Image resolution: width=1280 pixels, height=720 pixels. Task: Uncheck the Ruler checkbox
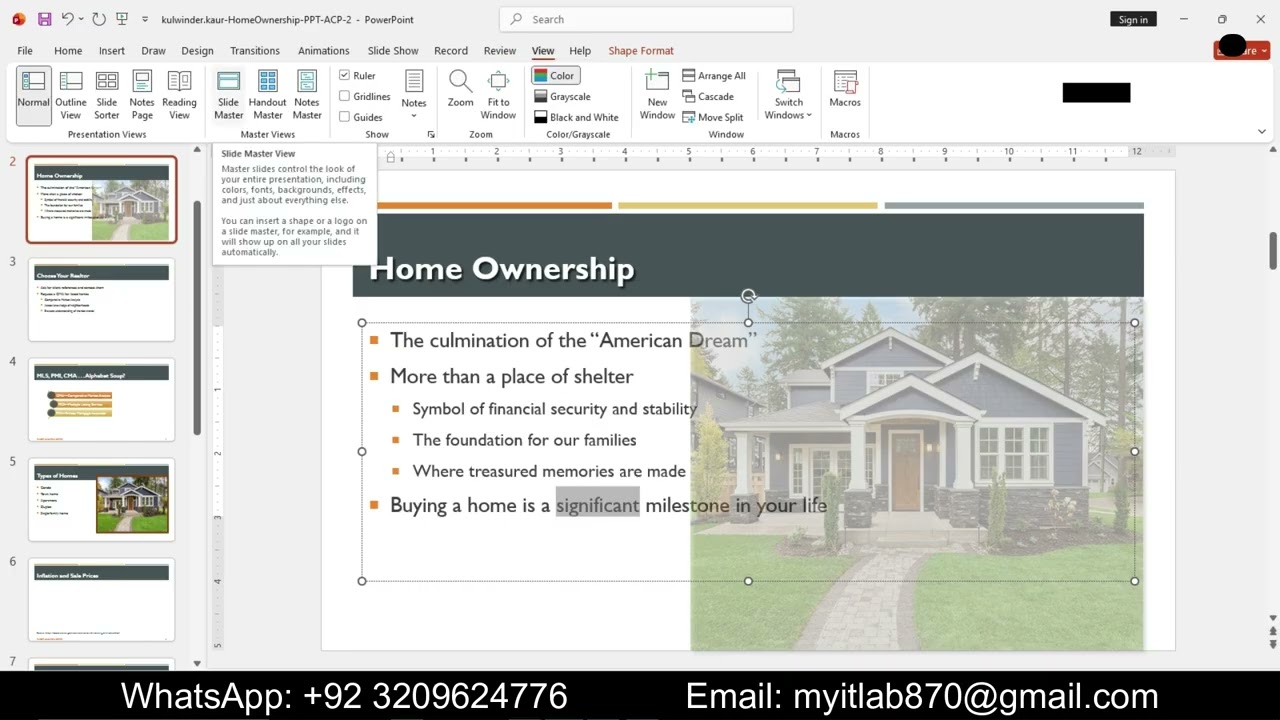pyautogui.click(x=344, y=75)
